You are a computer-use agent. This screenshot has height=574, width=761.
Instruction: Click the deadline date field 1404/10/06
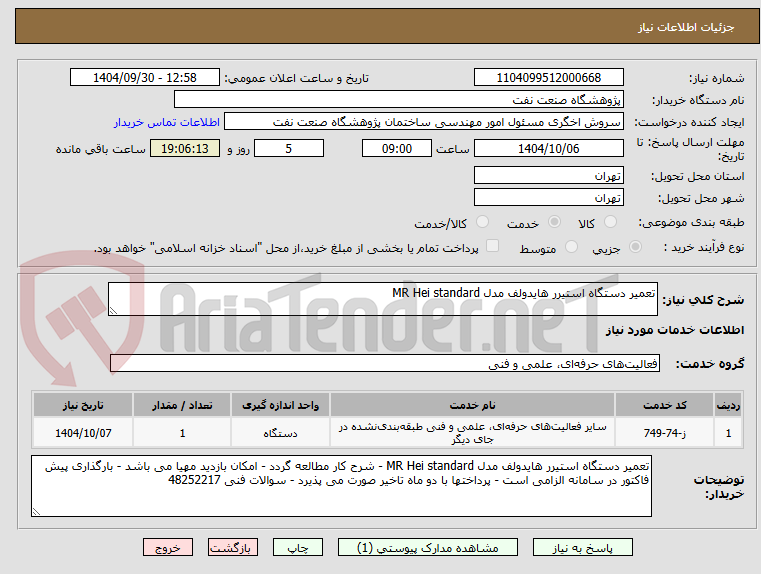[548, 148]
